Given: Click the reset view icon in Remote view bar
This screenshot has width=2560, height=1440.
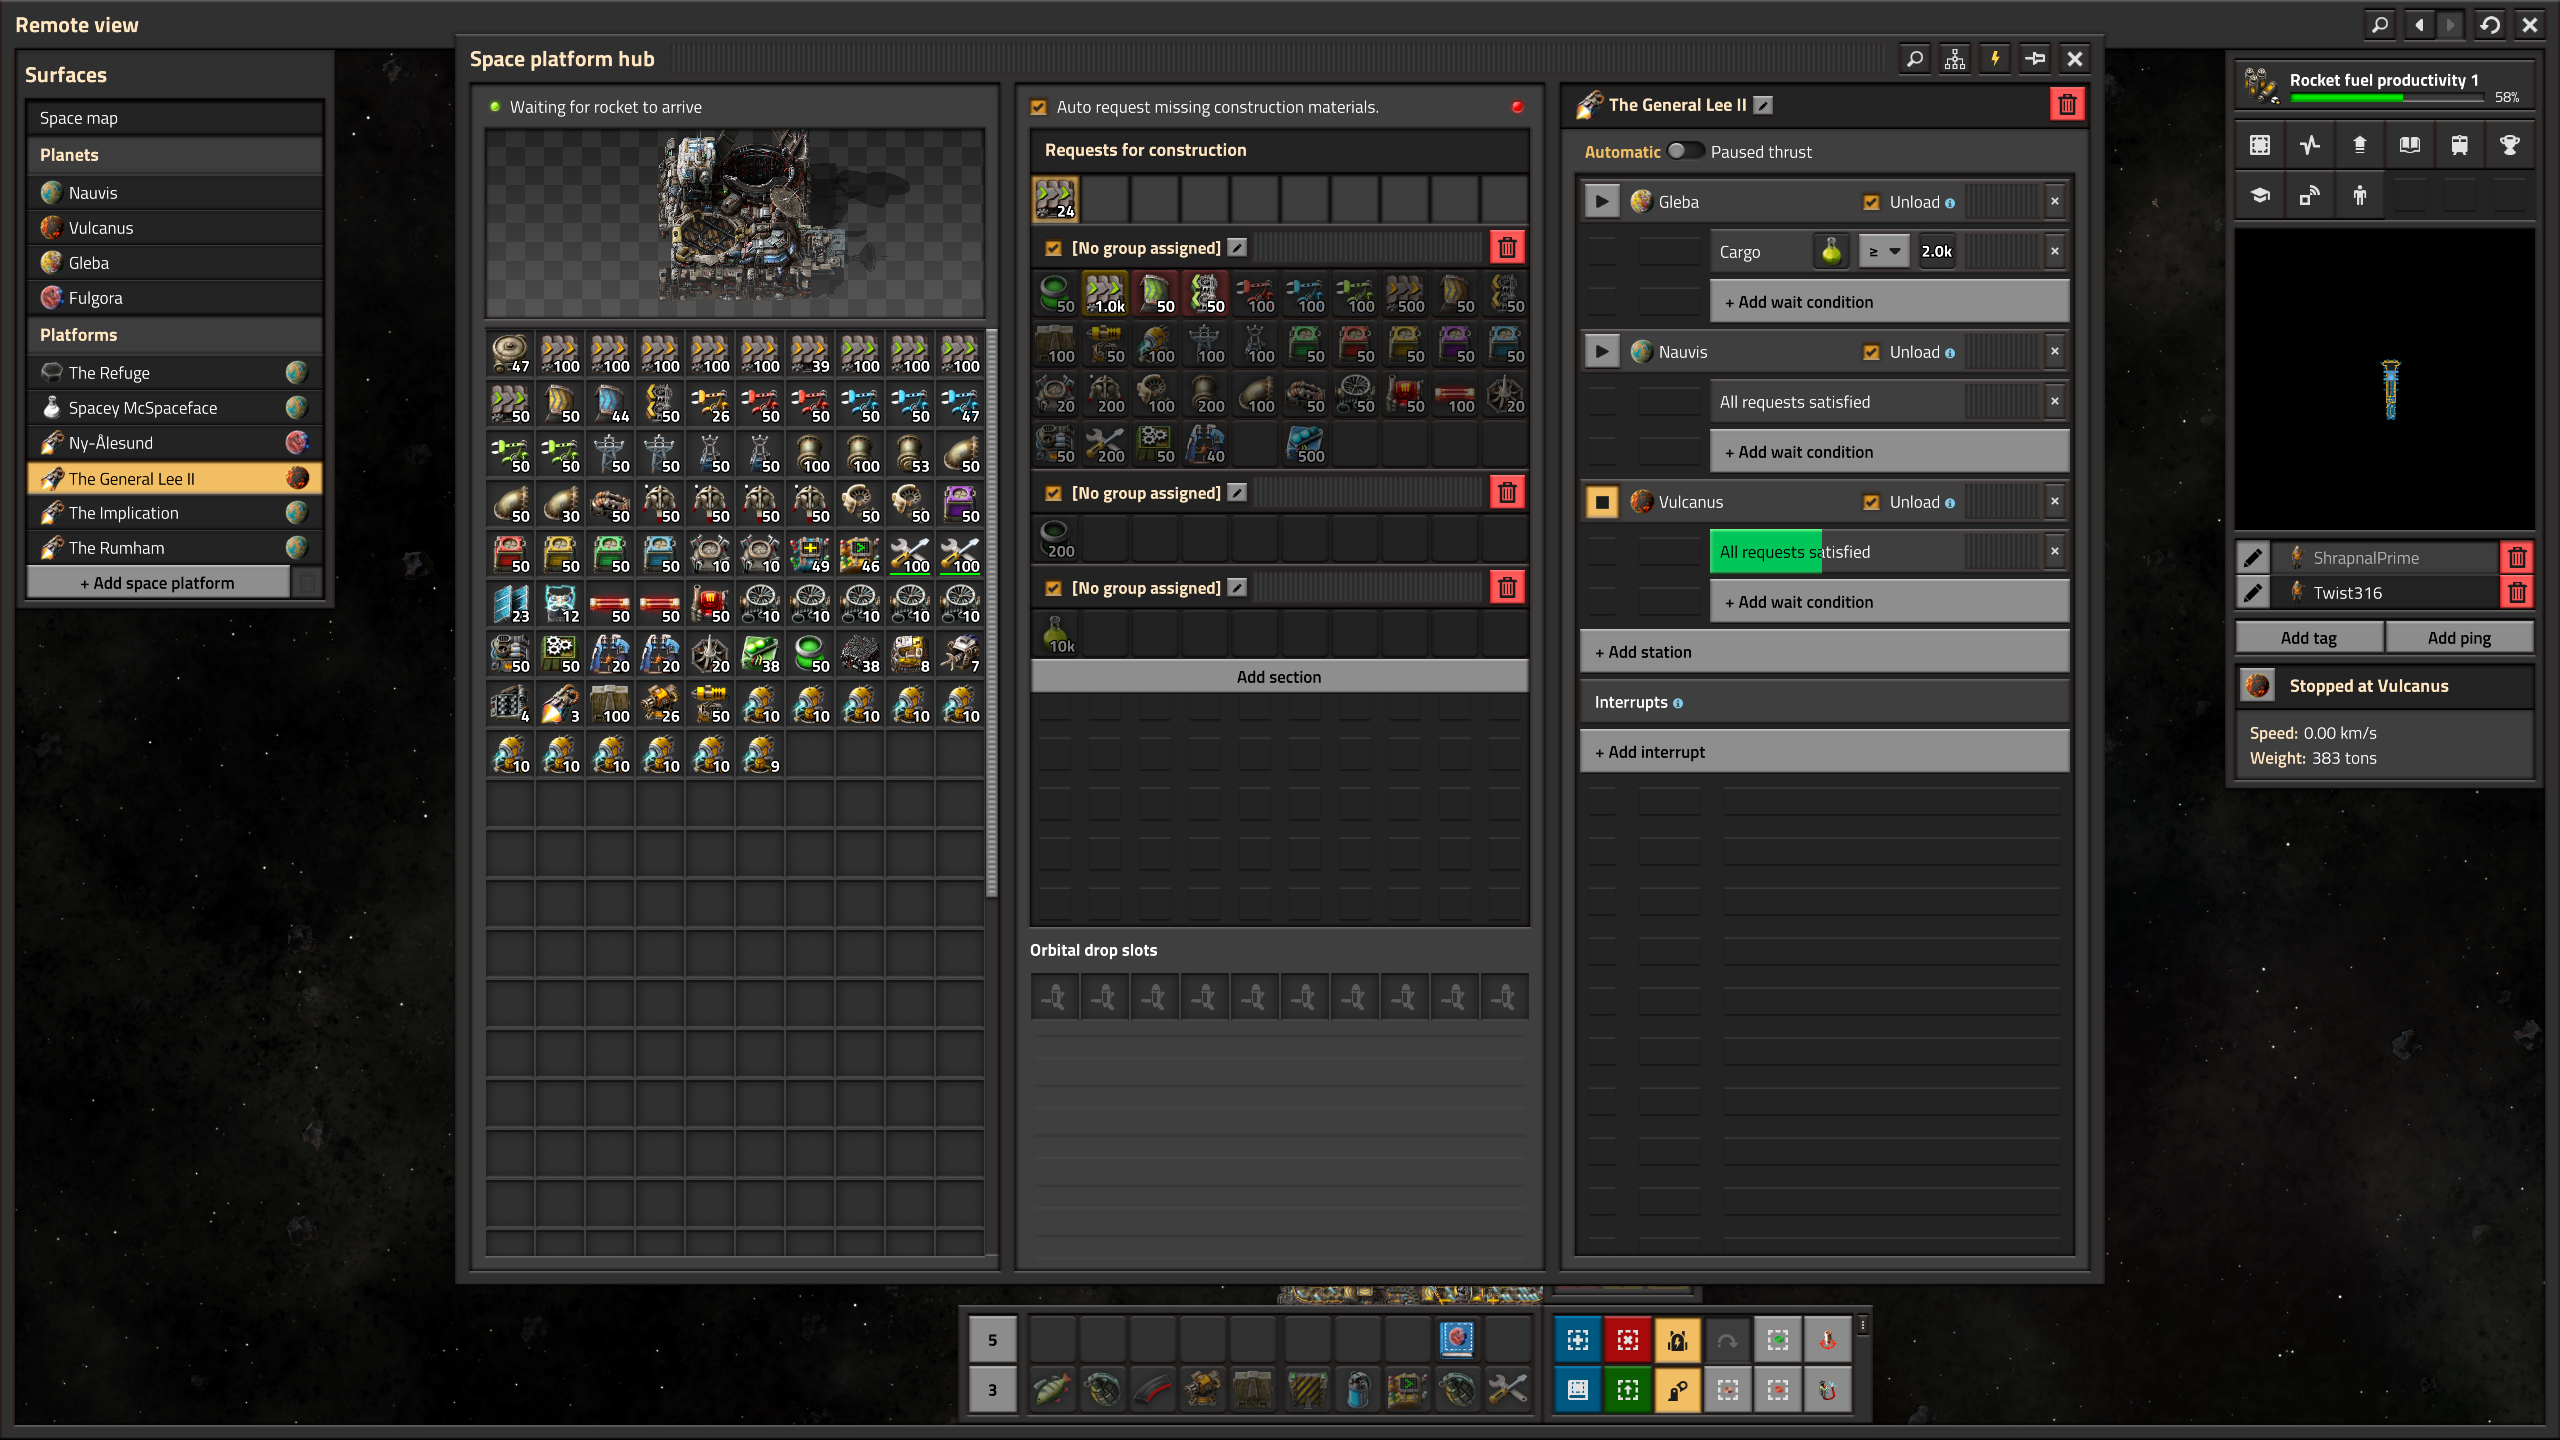Looking at the screenshot, I should point(2490,24).
